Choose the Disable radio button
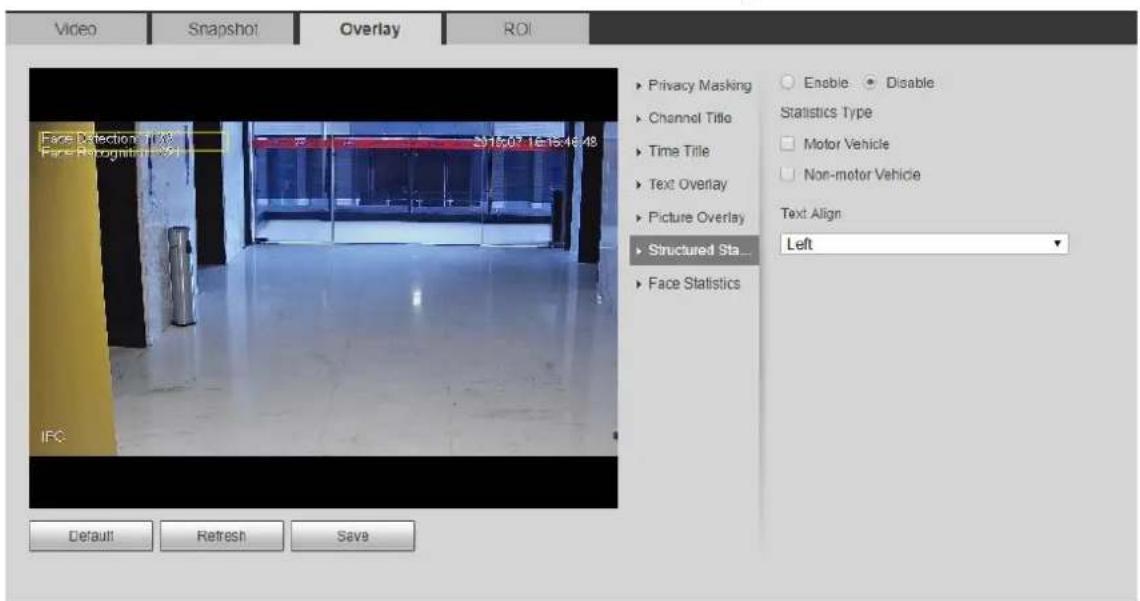Image resolution: width=1140 pixels, height=601 pixels. click(x=870, y=82)
